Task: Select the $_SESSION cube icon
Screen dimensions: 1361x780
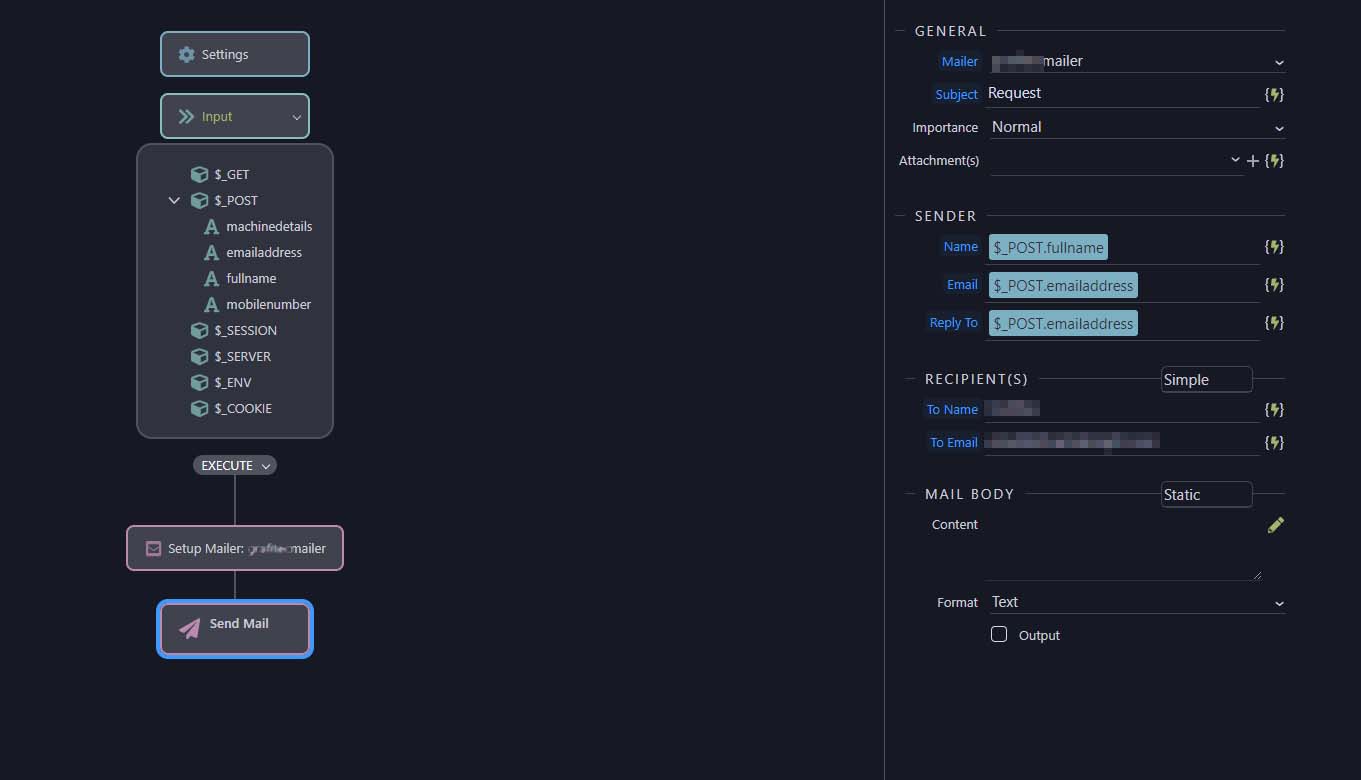Action: pyautogui.click(x=200, y=330)
